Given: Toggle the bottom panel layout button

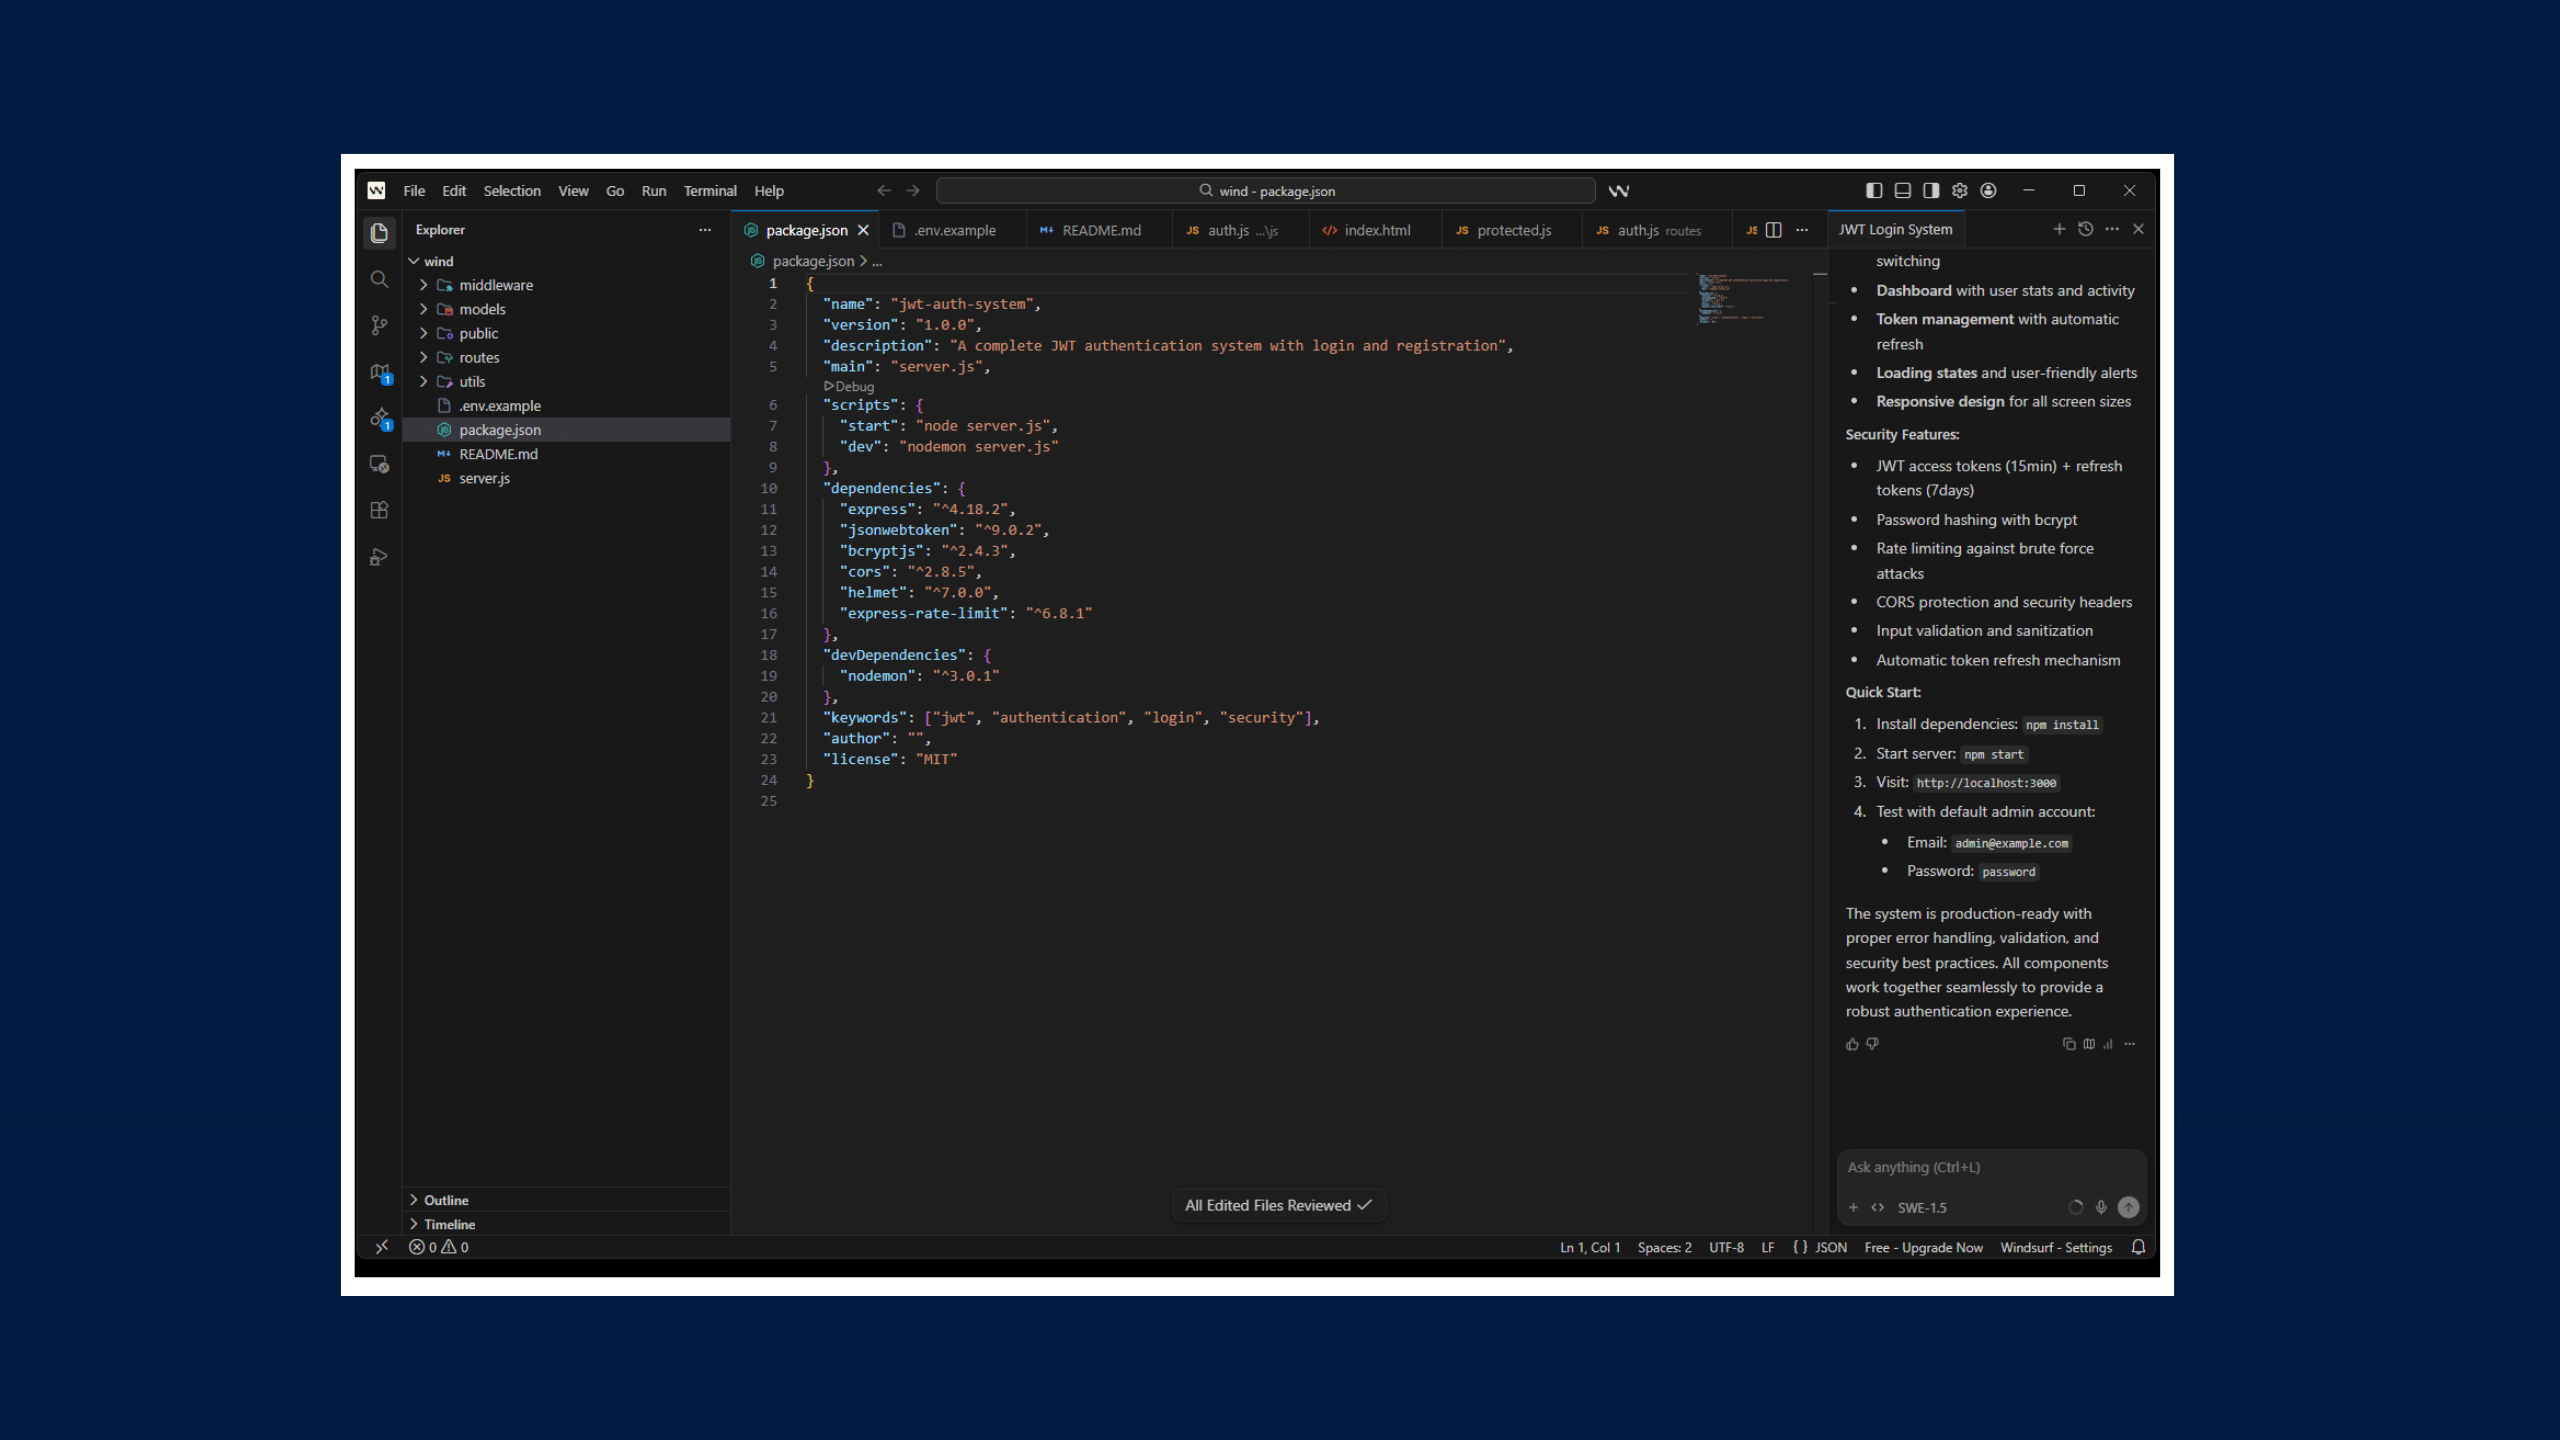Looking at the screenshot, I should (1902, 190).
